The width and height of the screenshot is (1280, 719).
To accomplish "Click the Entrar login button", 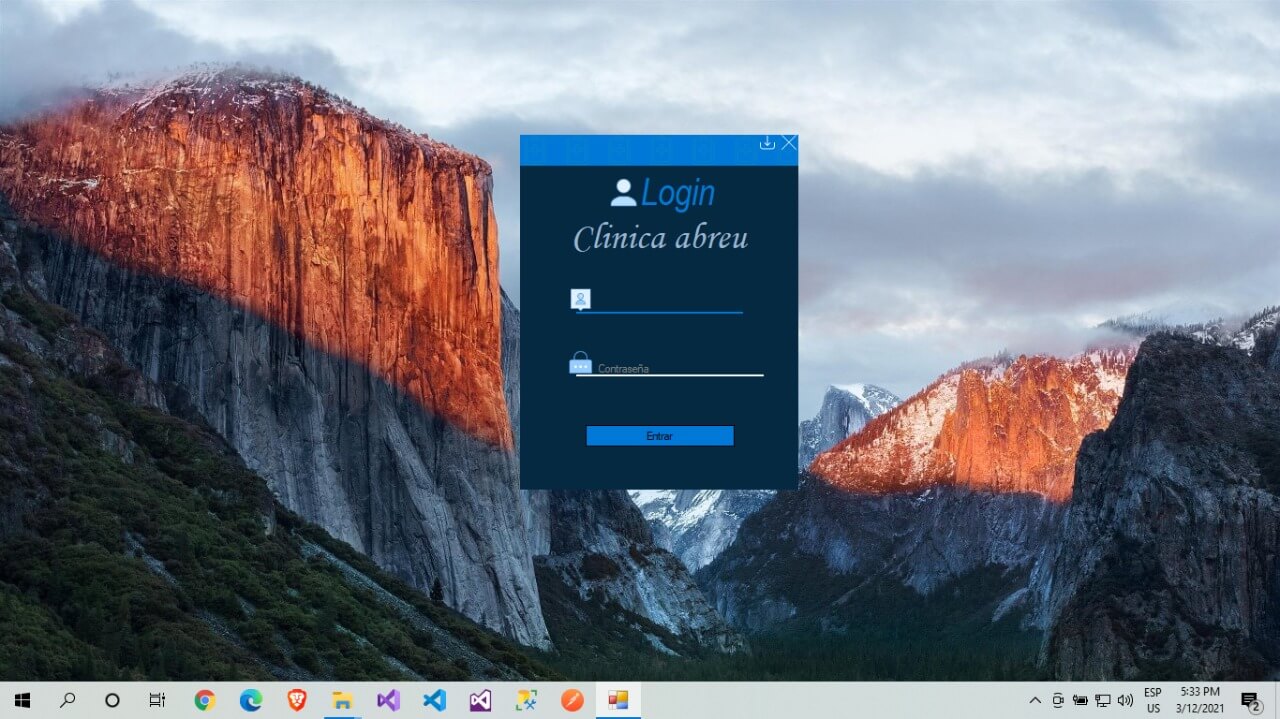I will (659, 436).
